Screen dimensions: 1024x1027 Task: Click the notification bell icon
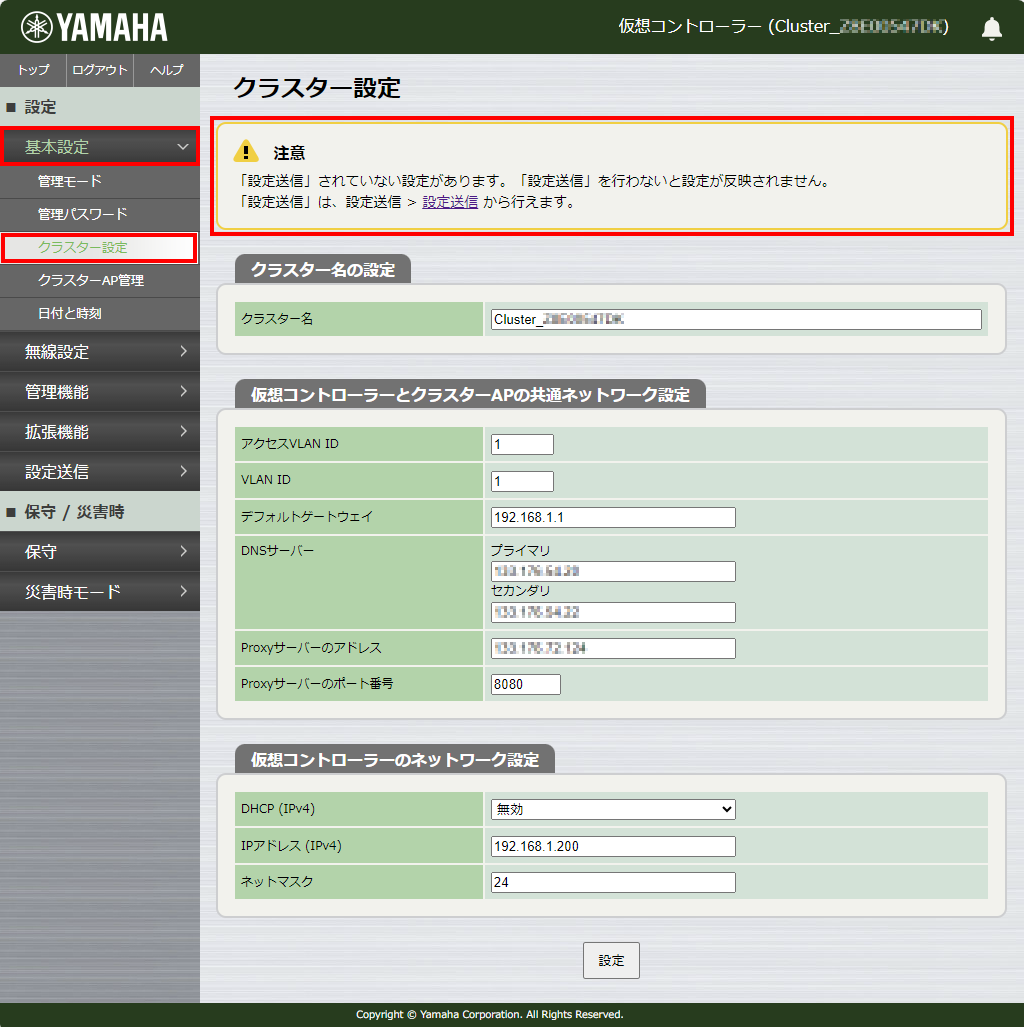(991, 28)
